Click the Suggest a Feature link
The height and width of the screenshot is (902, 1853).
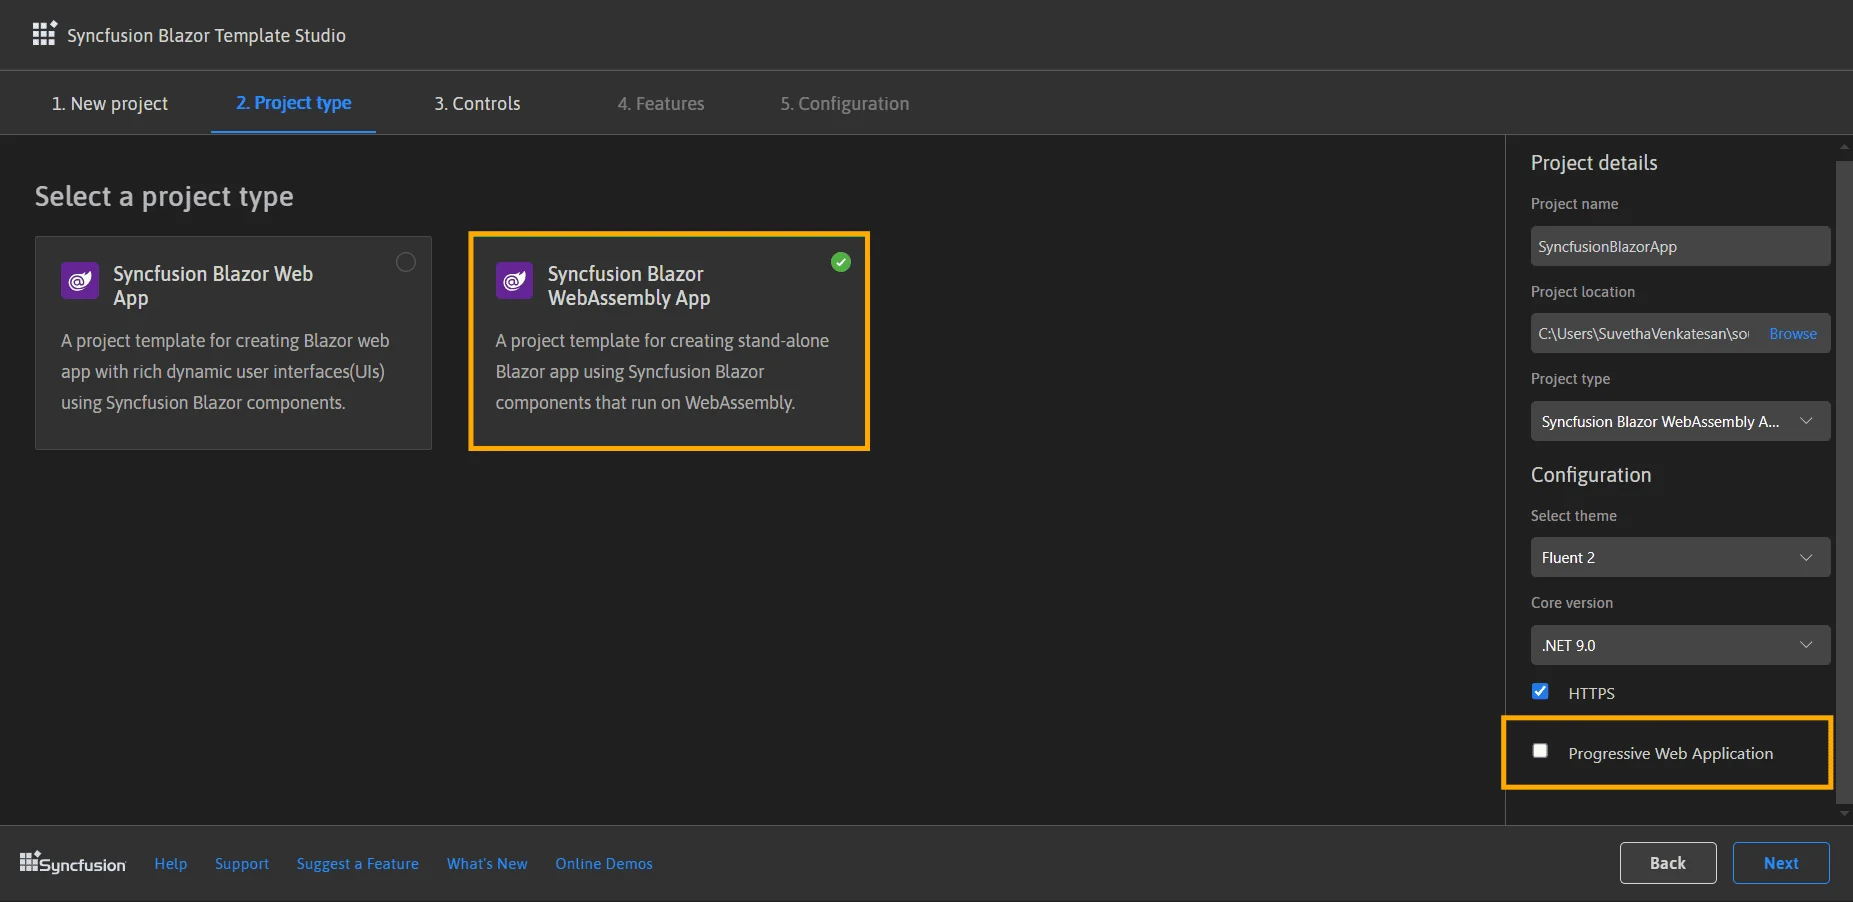(x=357, y=863)
